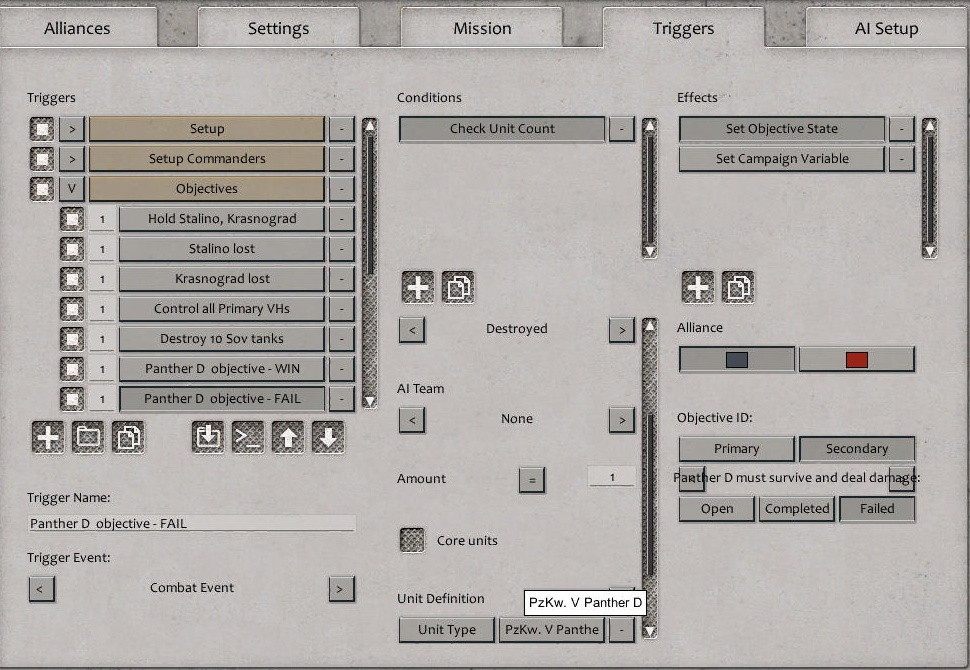Toggle checkbox for Objectives group
The width and height of the screenshot is (970, 670).
pyautogui.click(x=42, y=189)
